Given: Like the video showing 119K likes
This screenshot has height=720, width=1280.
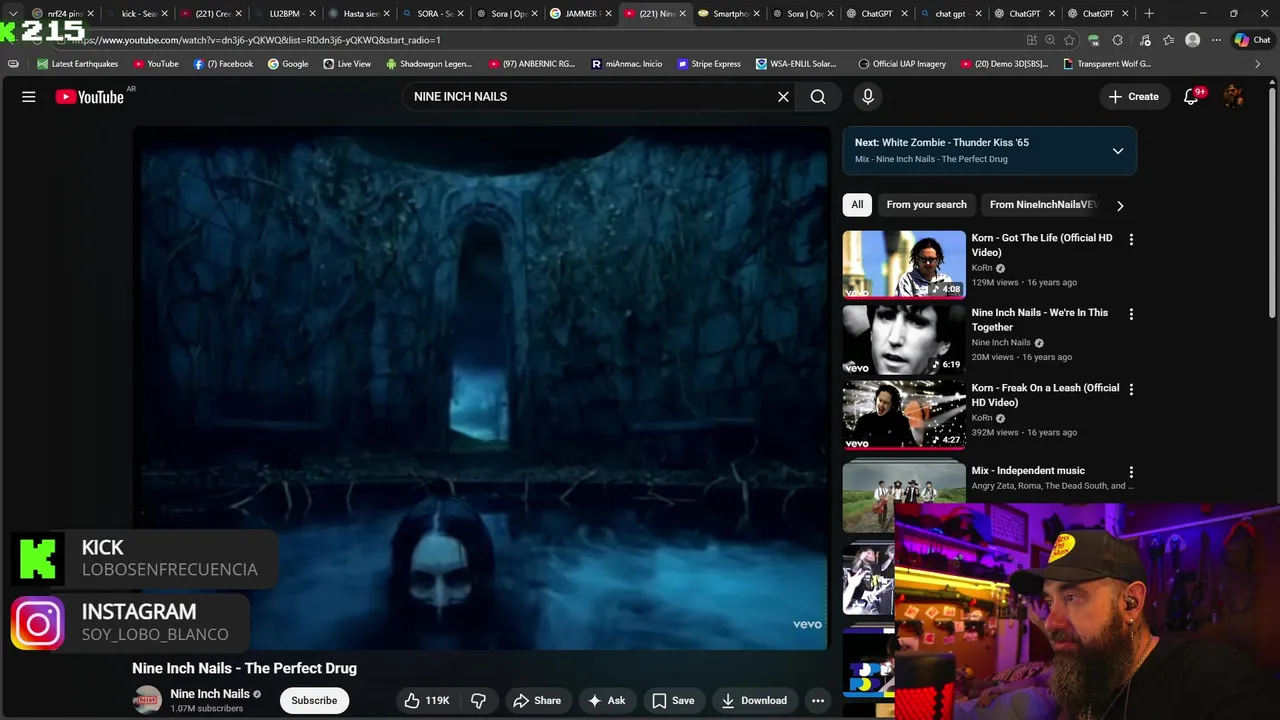Looking at the screenshot, I should [427, 701].
